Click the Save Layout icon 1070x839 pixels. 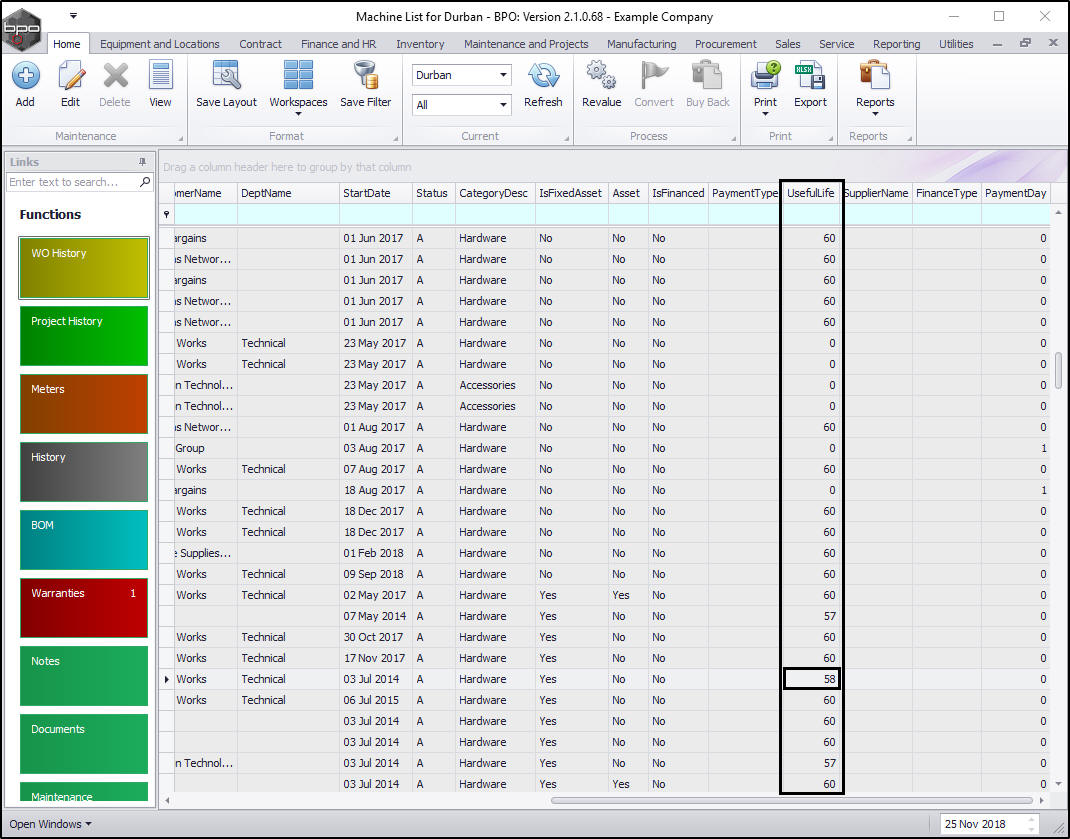click(226, 76)
